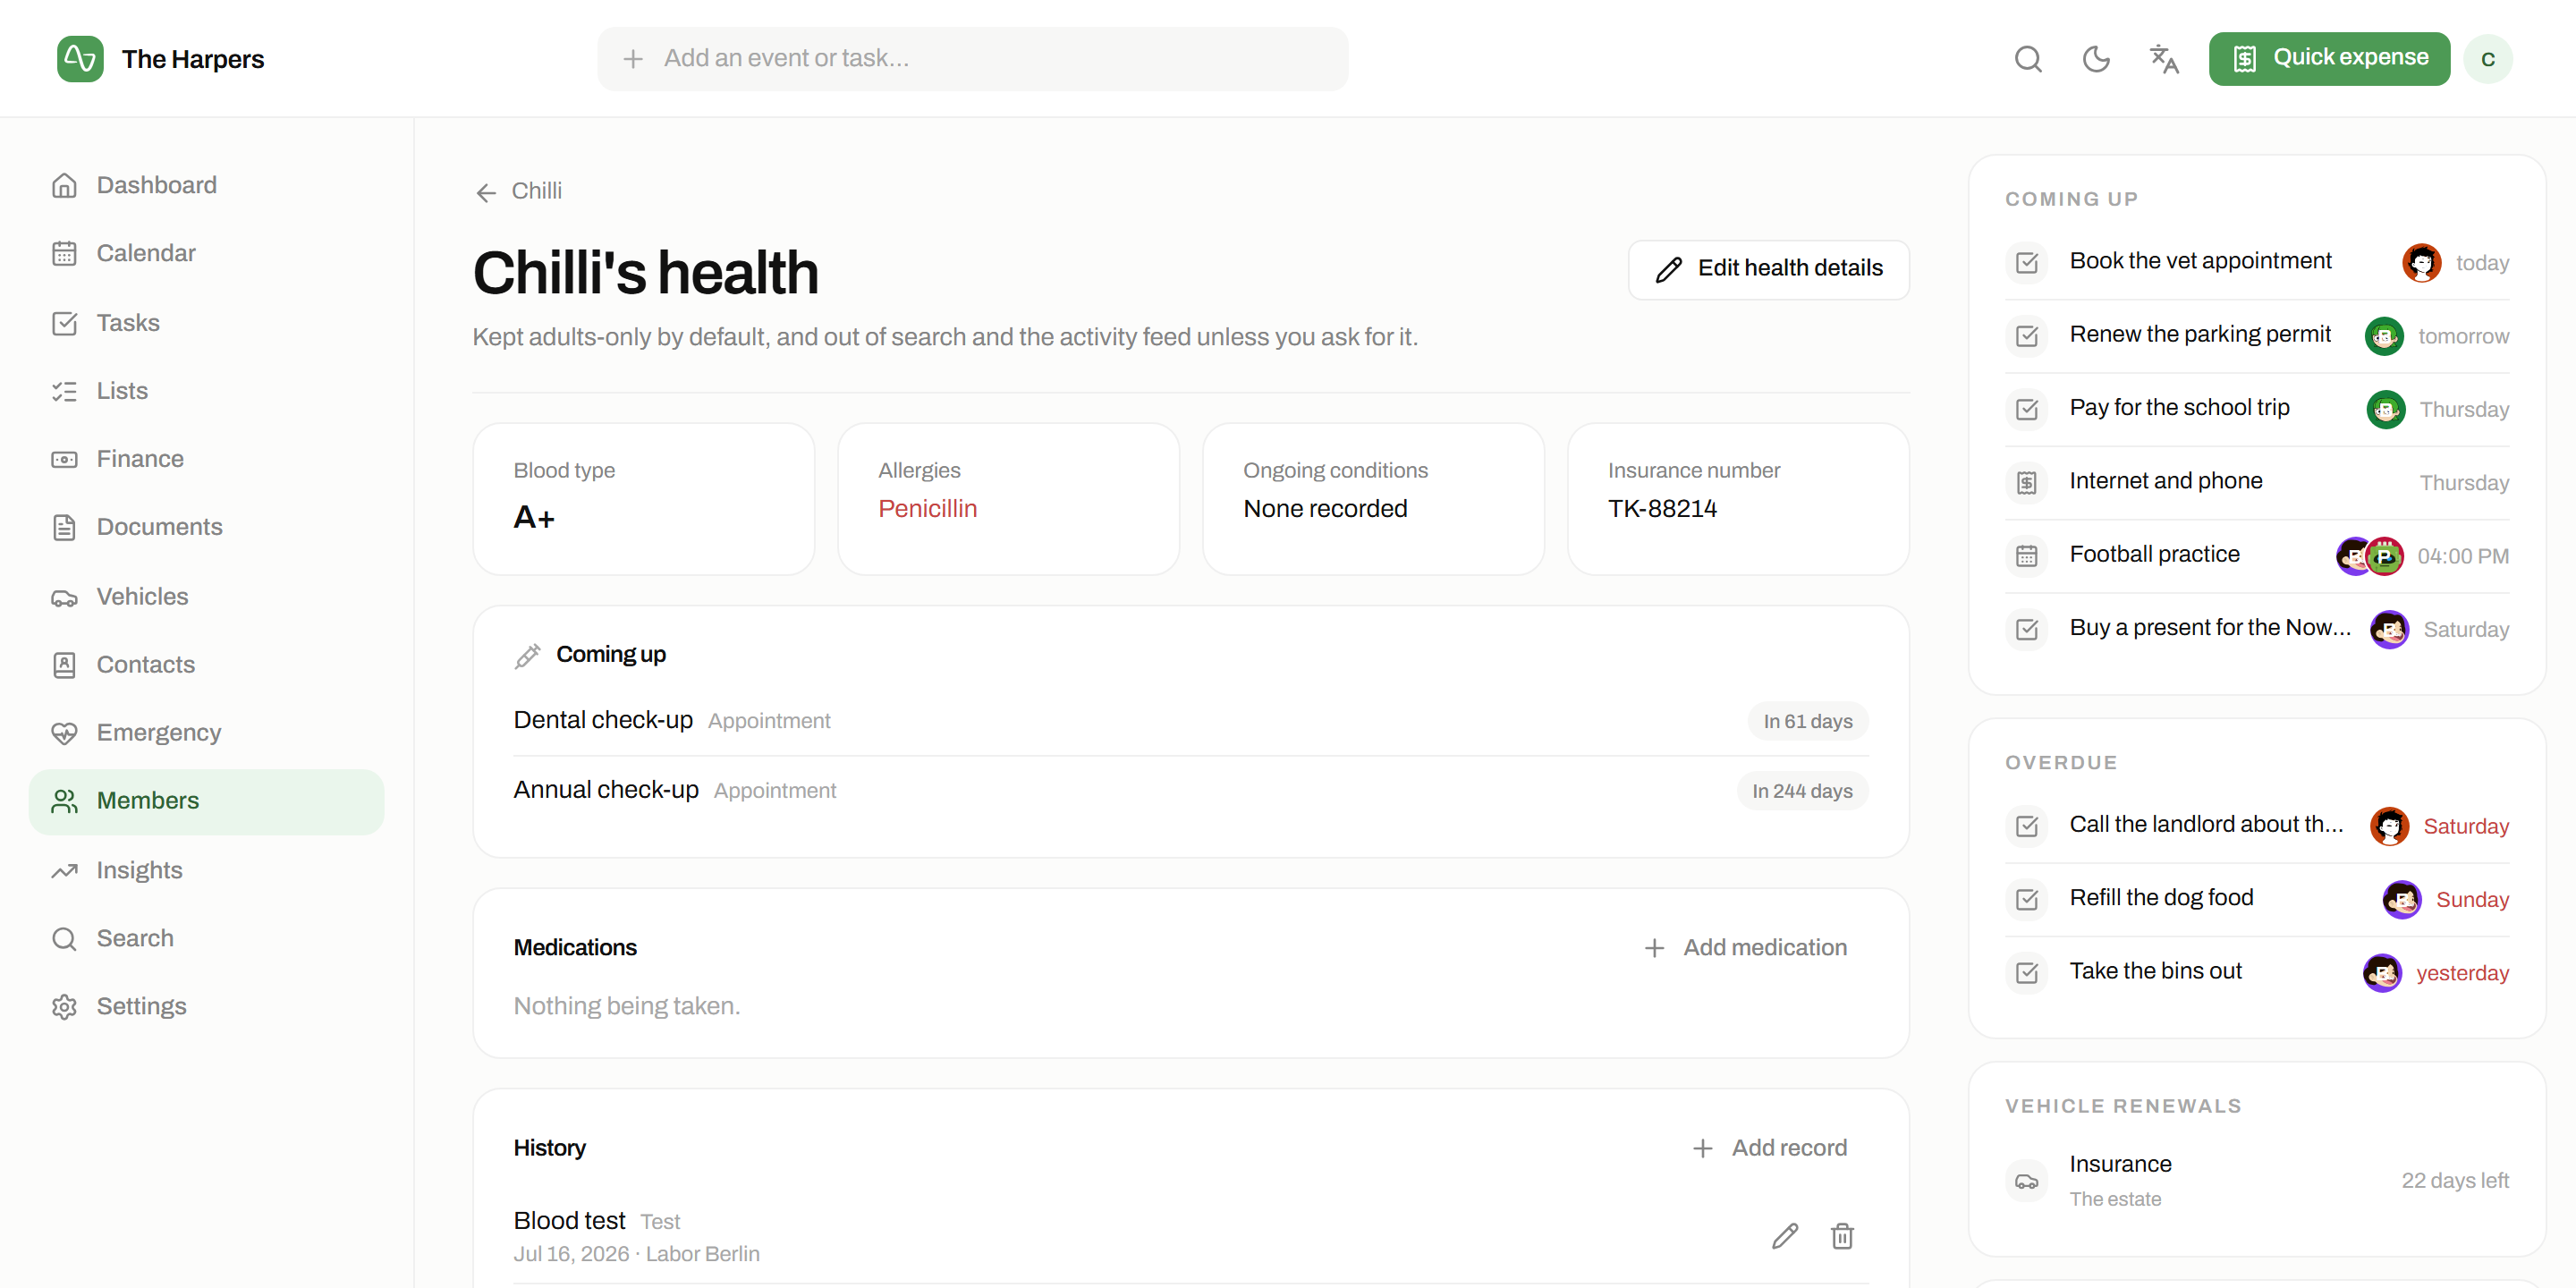The image size is (2576, 1288).
Task: Select Members in the sidebar
Action: pos(206,801)
